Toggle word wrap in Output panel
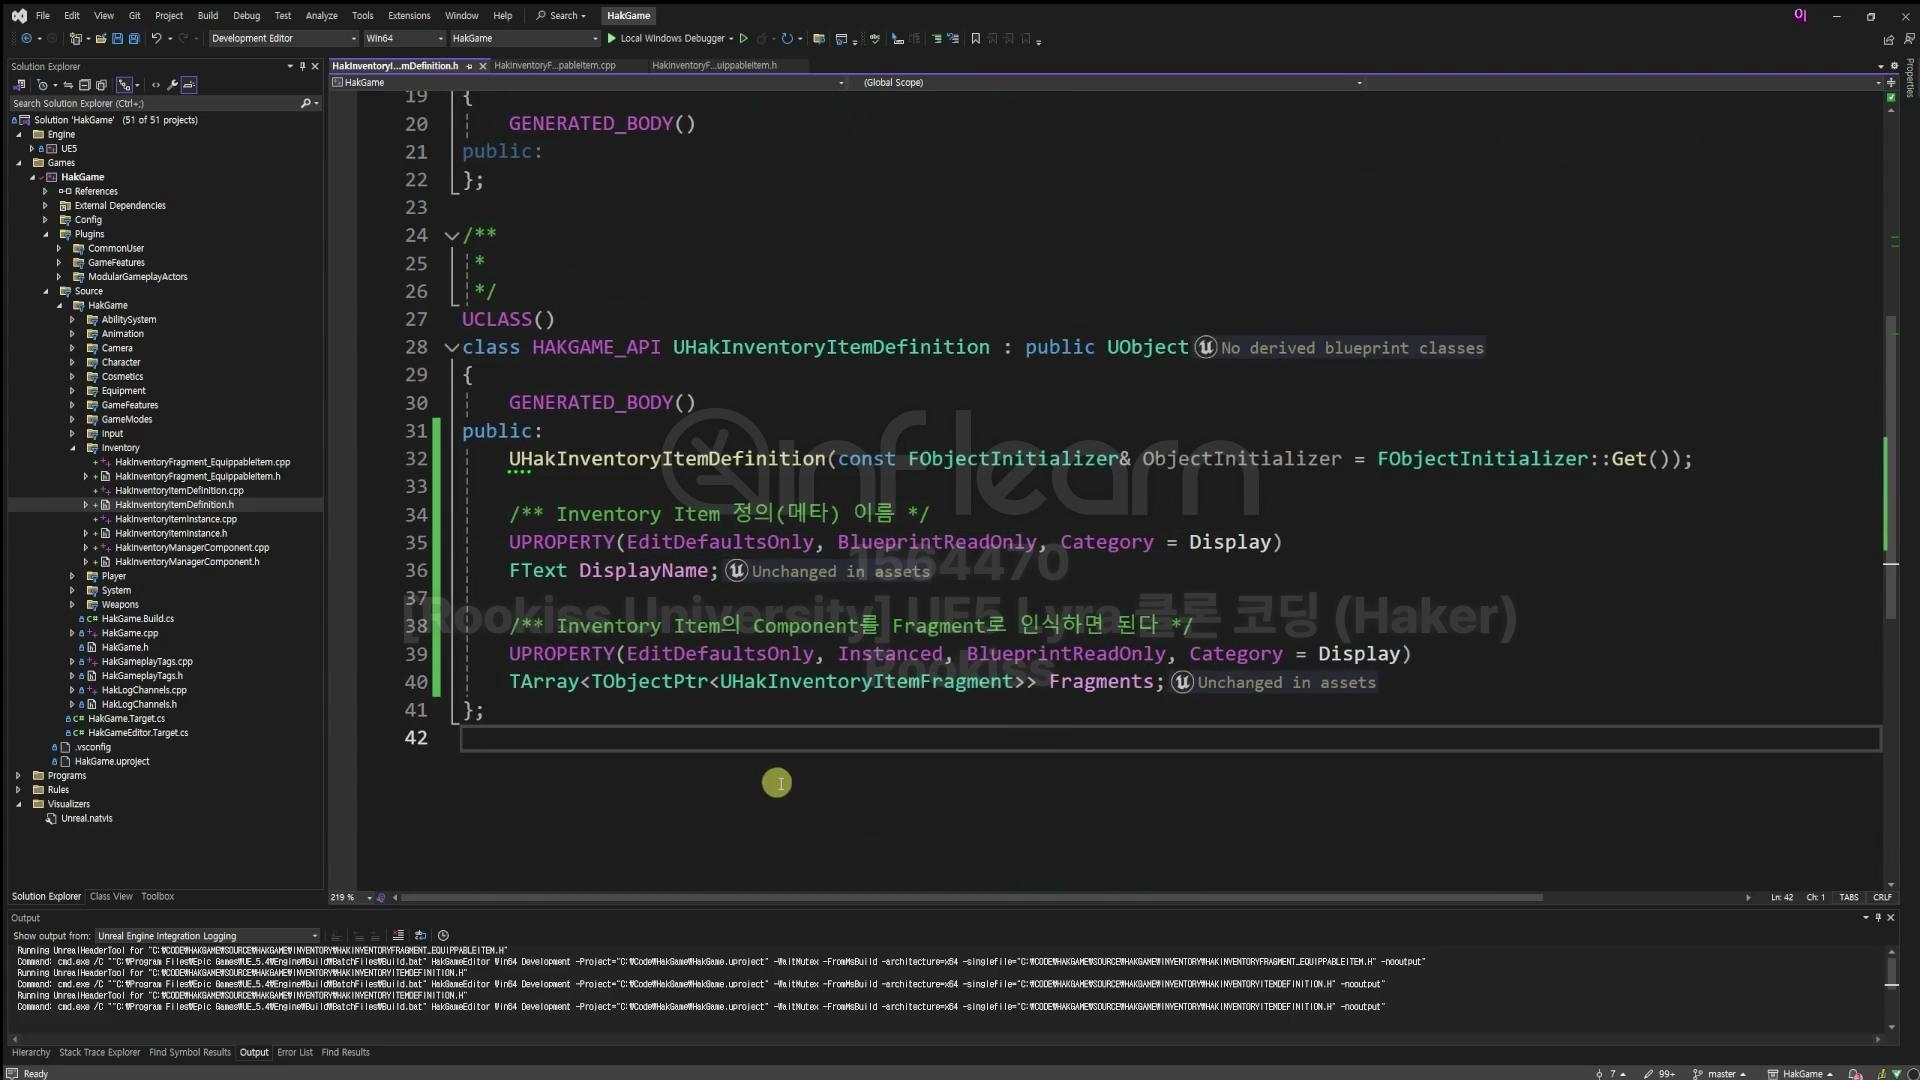The height and width of the screenshot is (1080, 1920). [420, 936]
